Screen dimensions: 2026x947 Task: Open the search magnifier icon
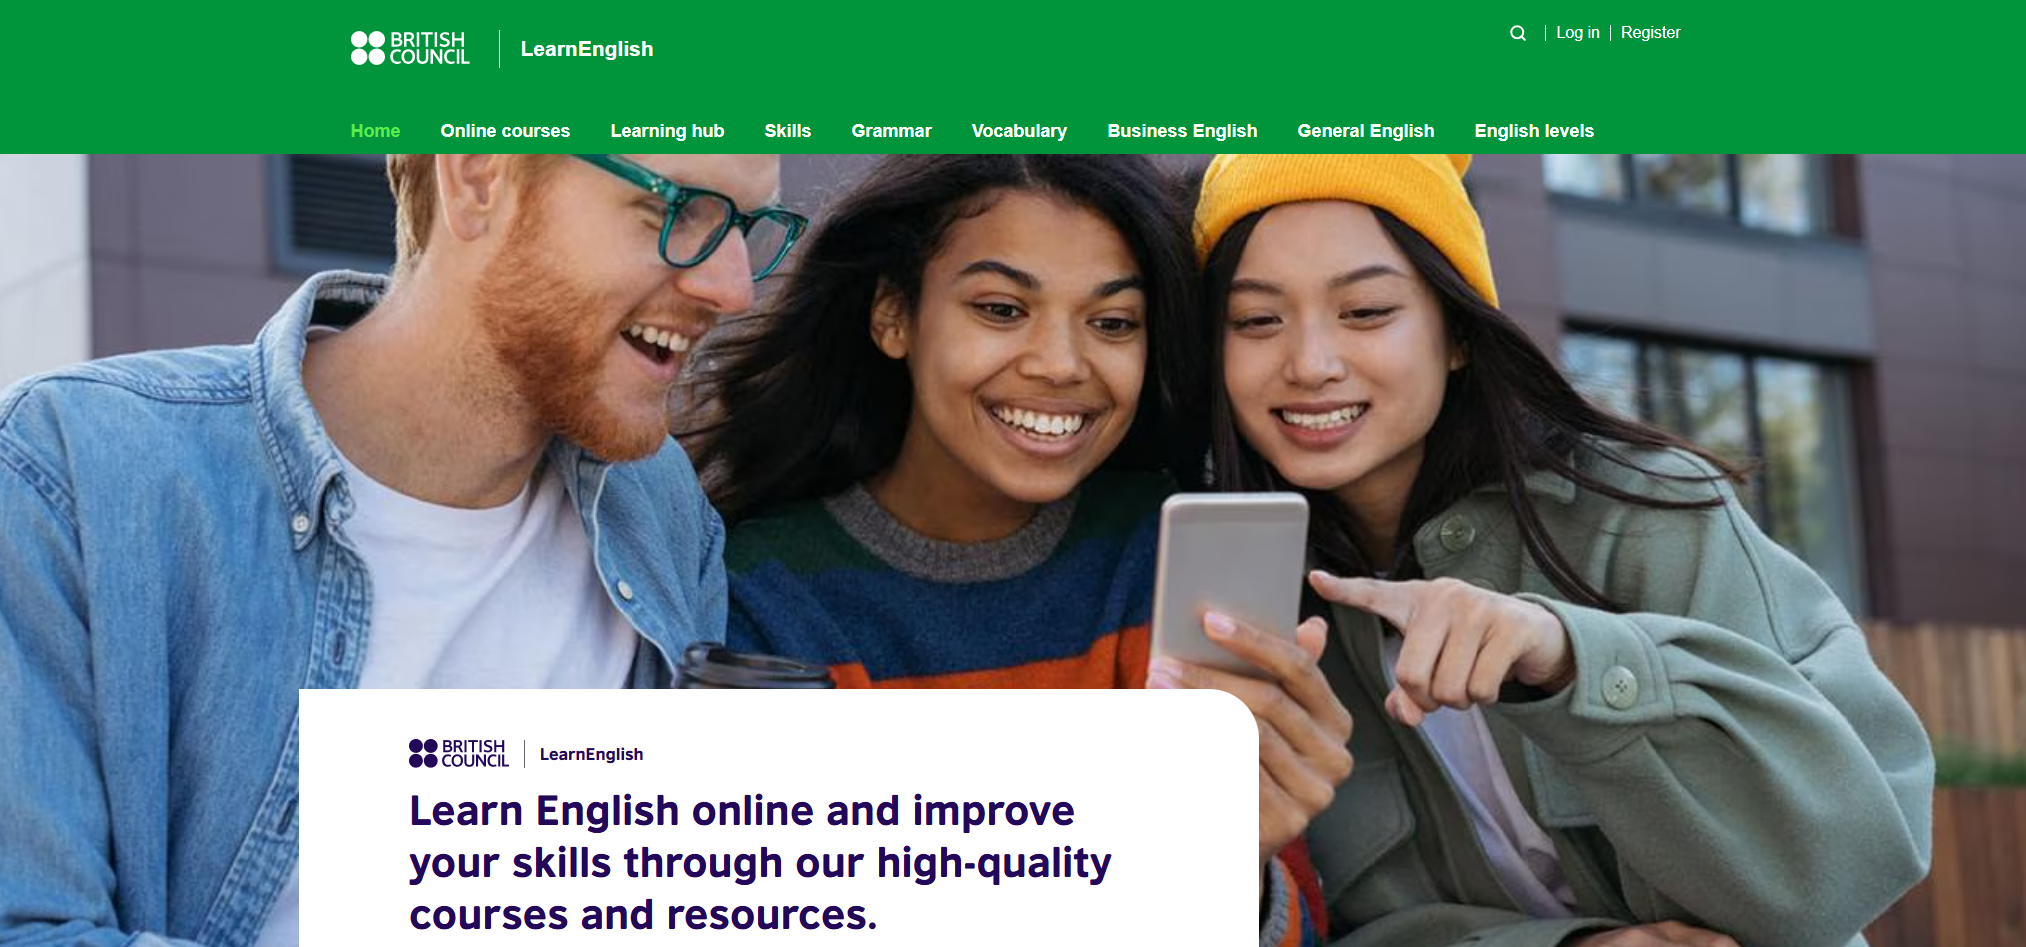(1518, 33)
